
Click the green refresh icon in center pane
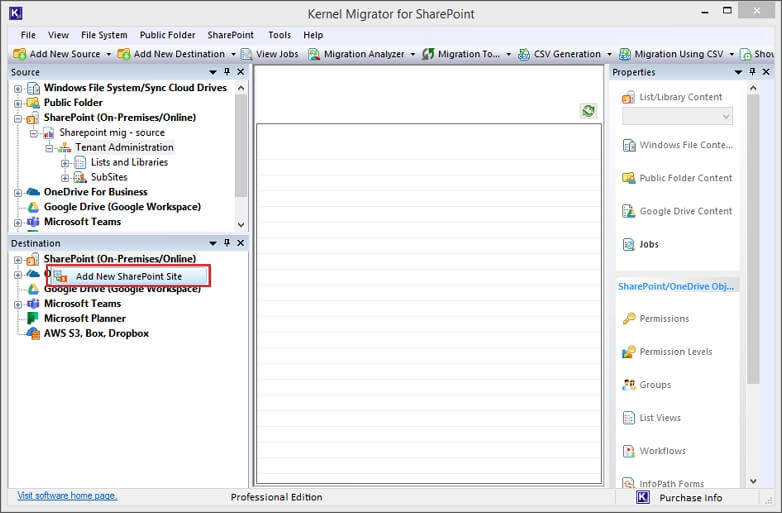[x=588, y=111]
